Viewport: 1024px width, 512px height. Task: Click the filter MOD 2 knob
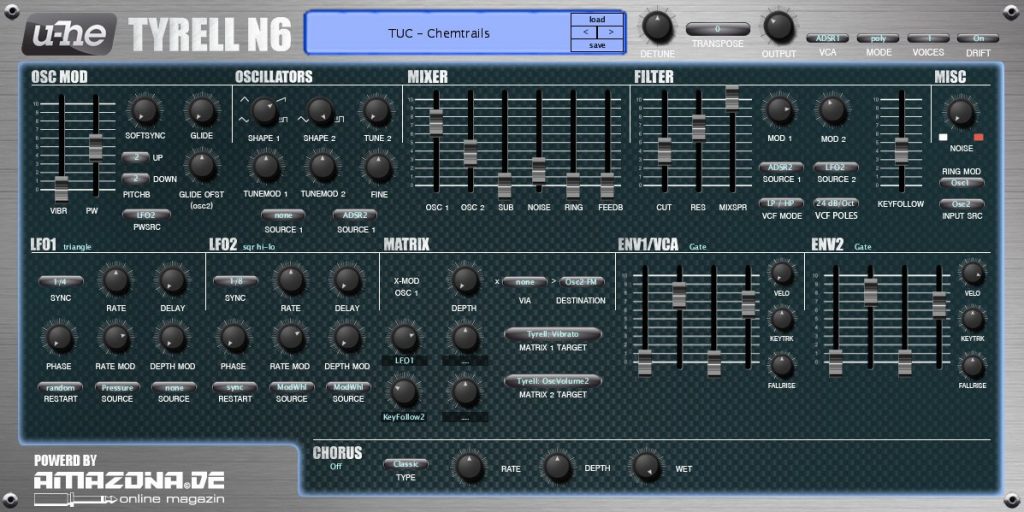point(833,111)
